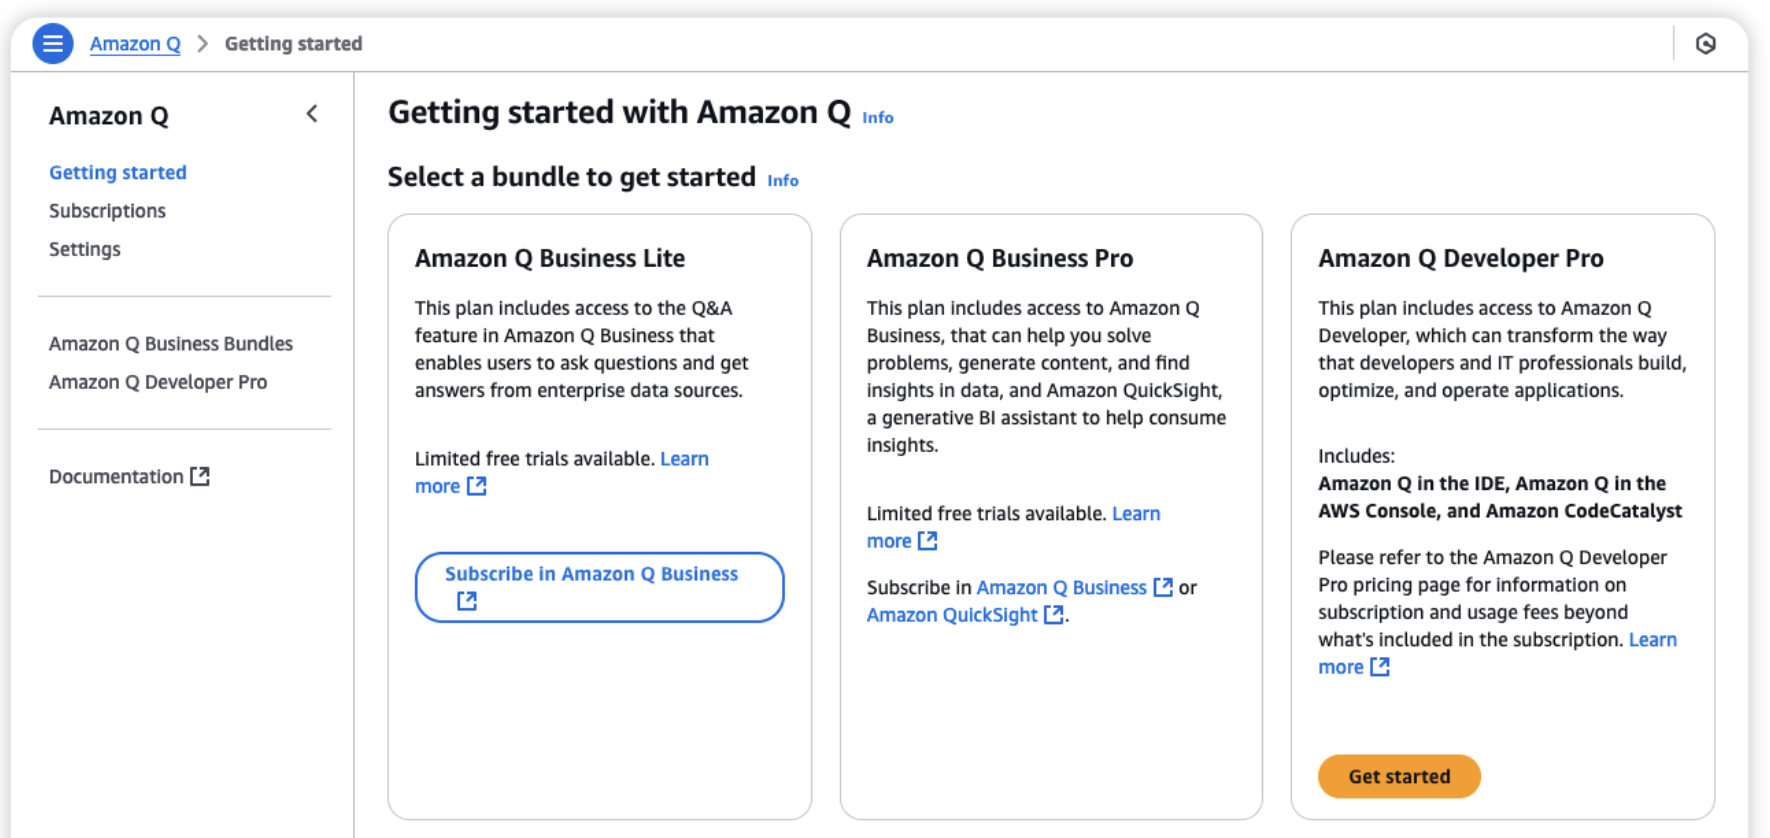Open Settings from the sidebar

(84, 248)
